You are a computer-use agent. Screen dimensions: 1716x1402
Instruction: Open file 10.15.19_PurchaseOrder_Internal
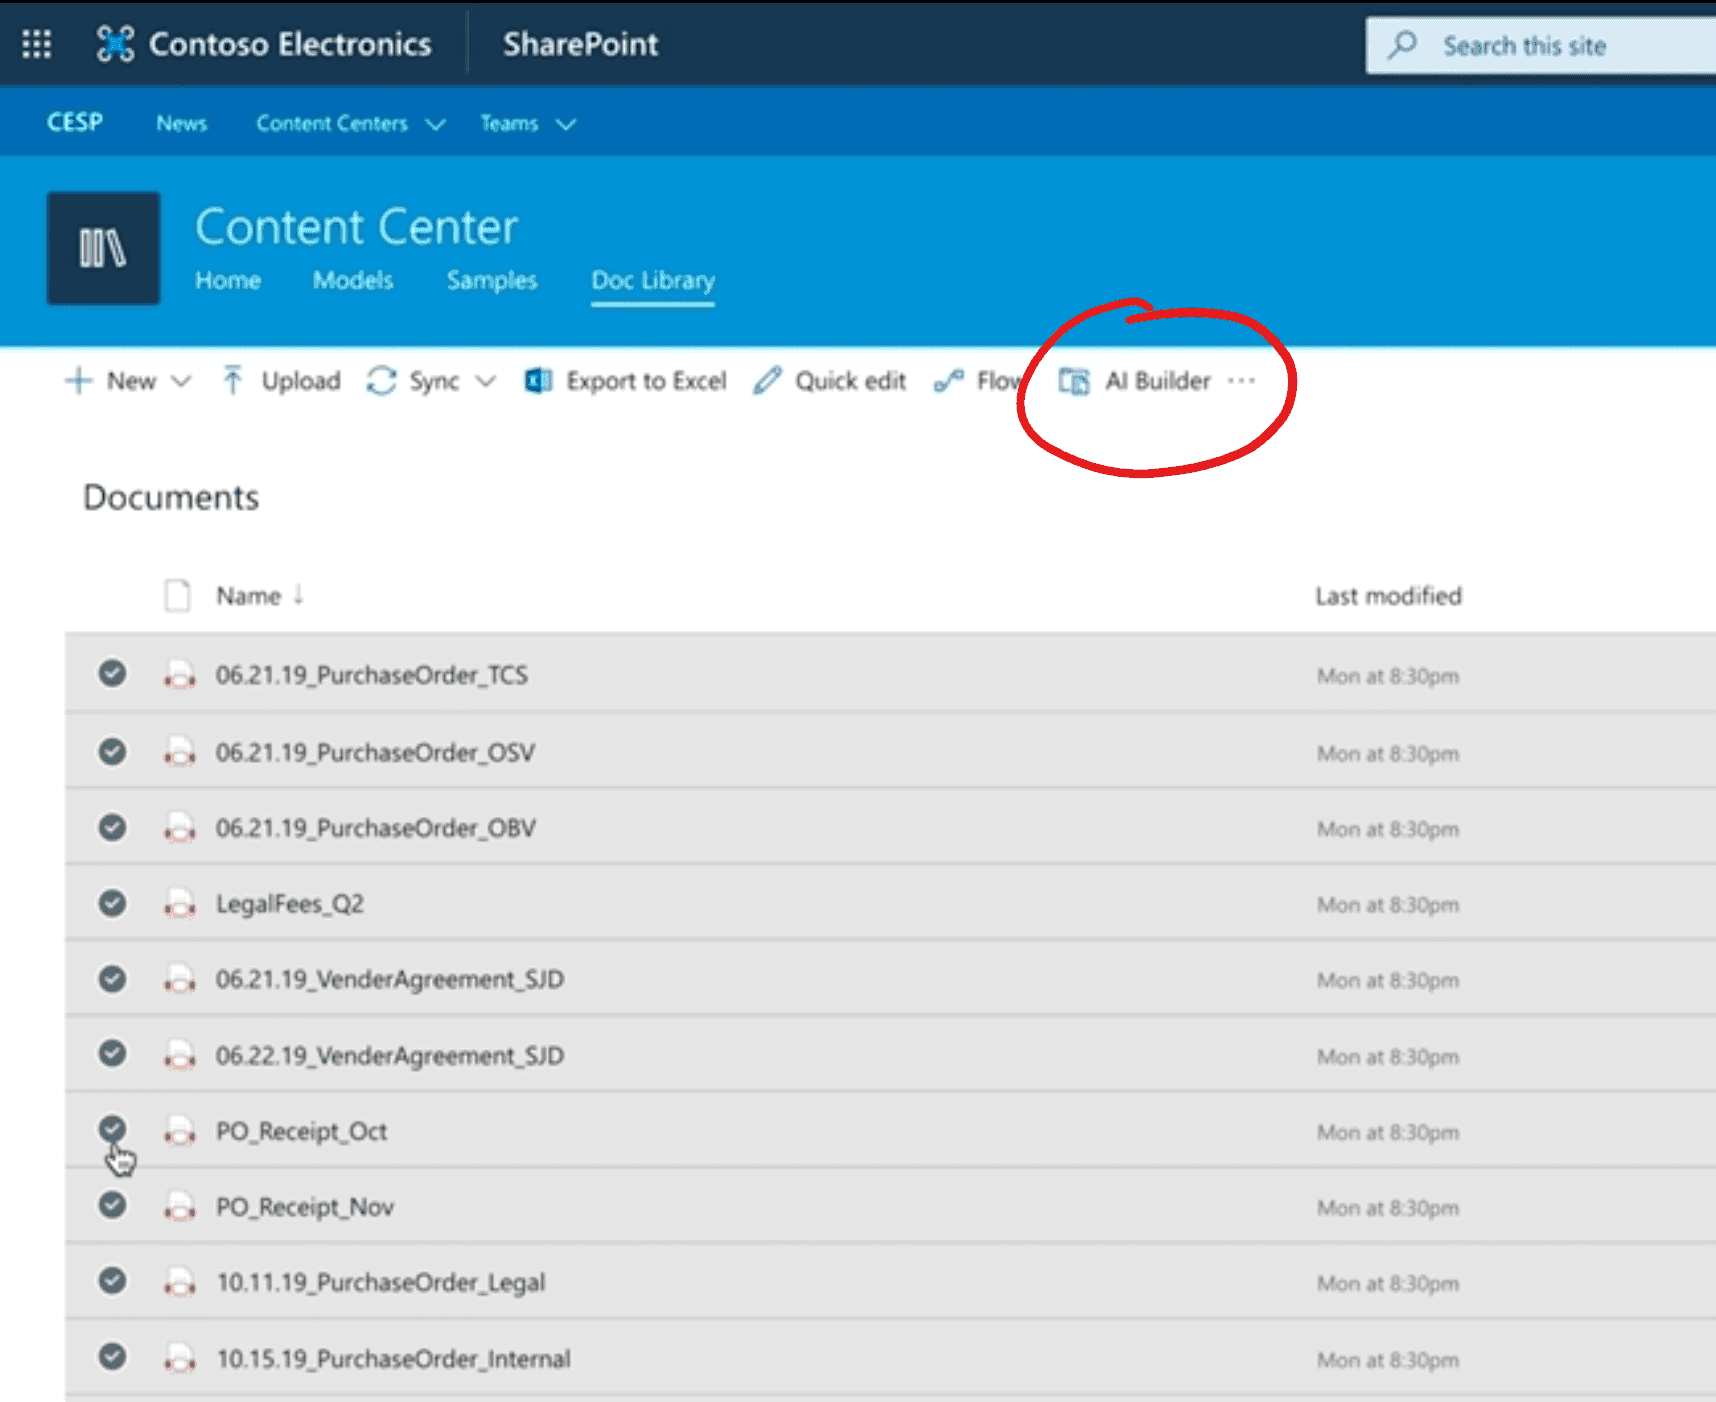click(394, 1359)
